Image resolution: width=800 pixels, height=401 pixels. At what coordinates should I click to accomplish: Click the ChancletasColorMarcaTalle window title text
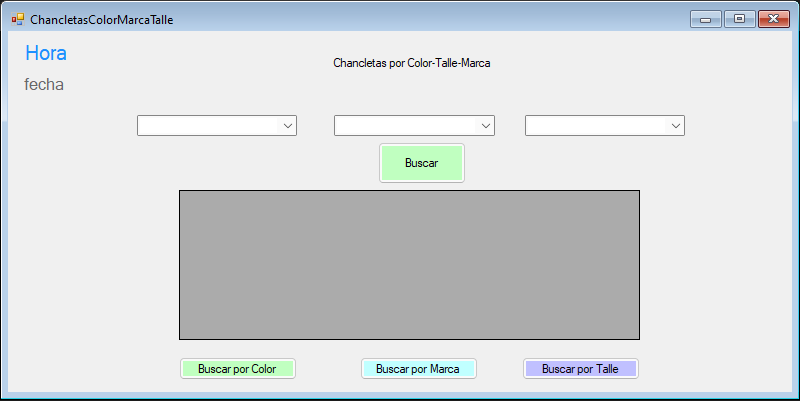[102, 20]
